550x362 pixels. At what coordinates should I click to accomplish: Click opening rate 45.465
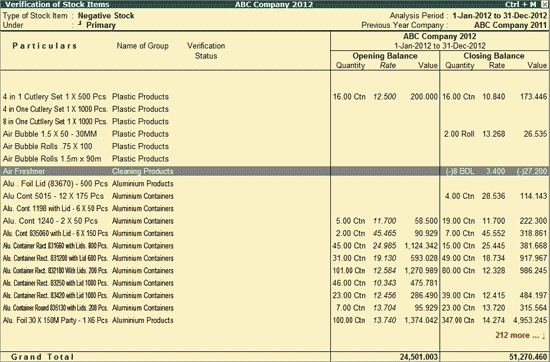pyautogui.click(x=384, y=234)
